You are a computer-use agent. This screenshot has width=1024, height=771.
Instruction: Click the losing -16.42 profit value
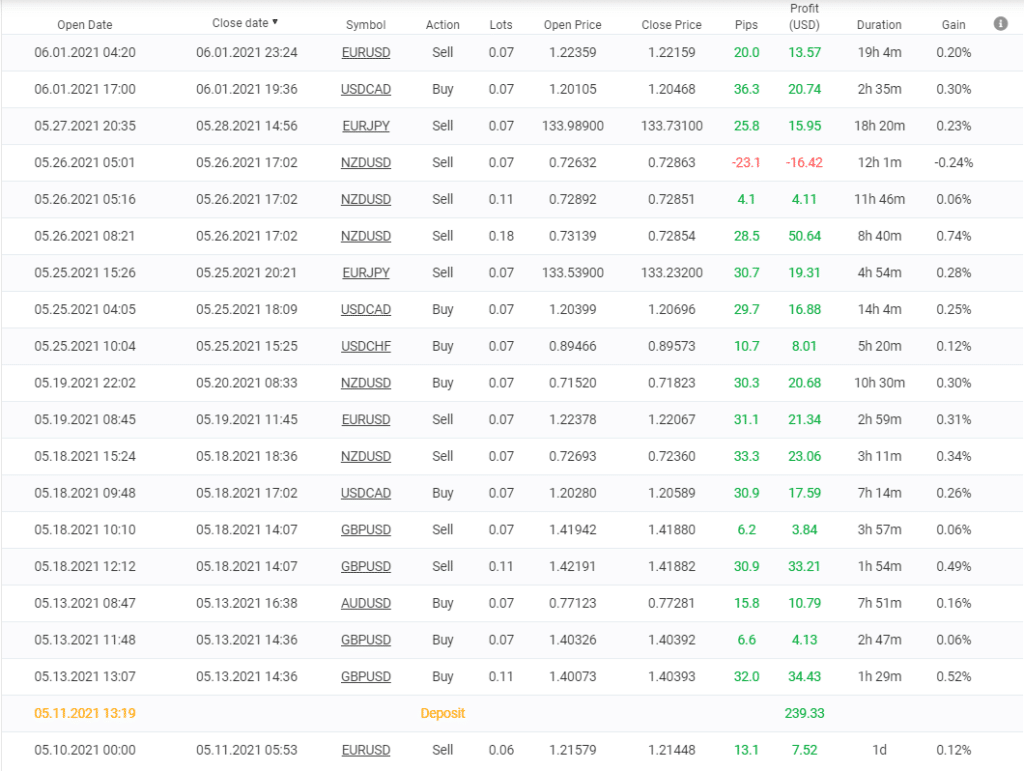[804, 162]
